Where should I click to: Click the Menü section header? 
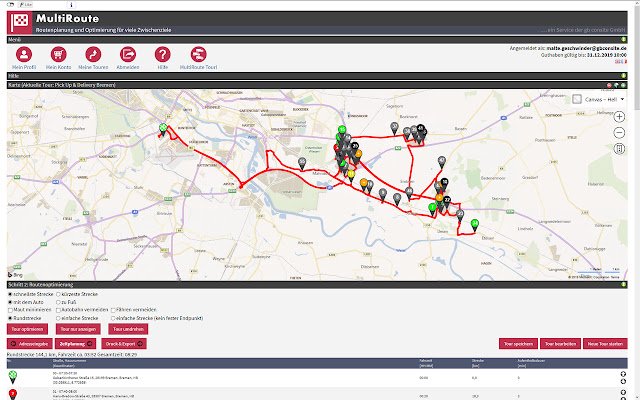click(317, 40)
